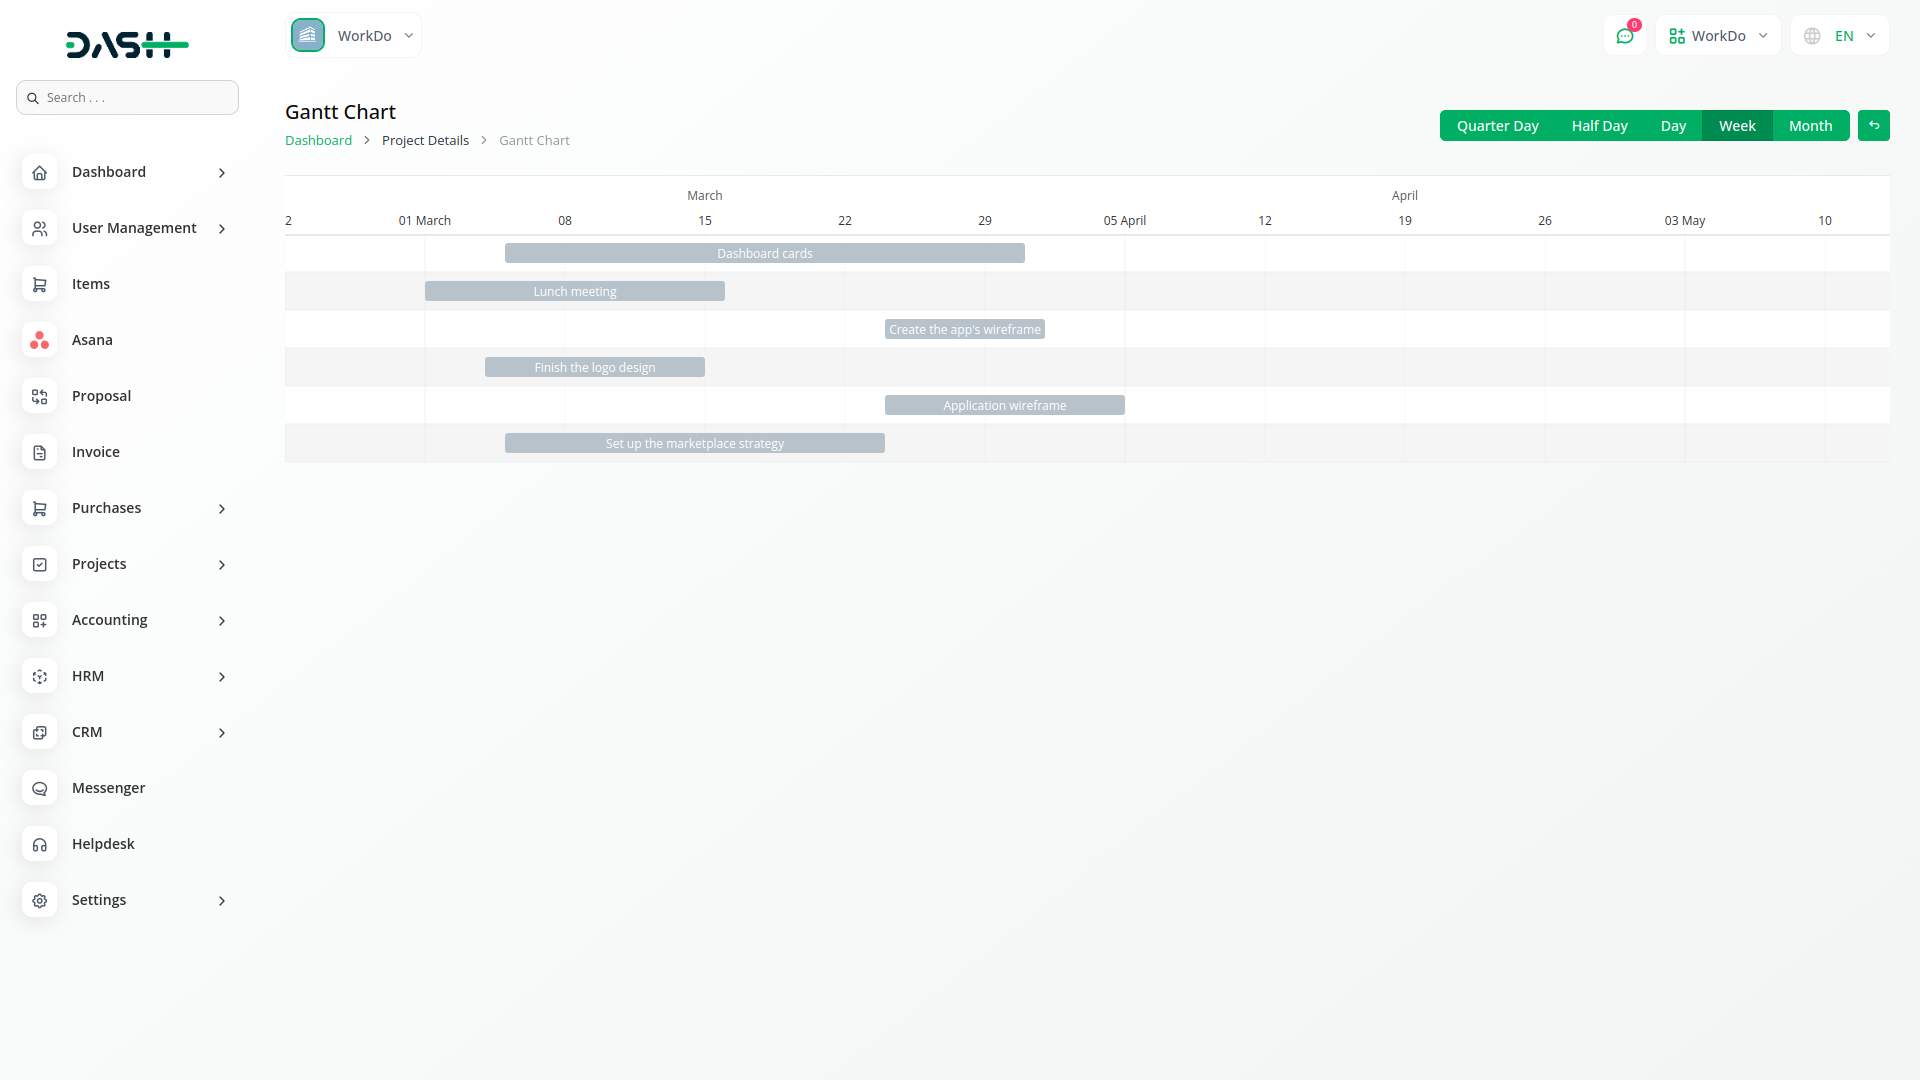Go to Dashboard breadcrumb link
The height and width of the screenshot is (1080, 1920).
coord(318,141)
